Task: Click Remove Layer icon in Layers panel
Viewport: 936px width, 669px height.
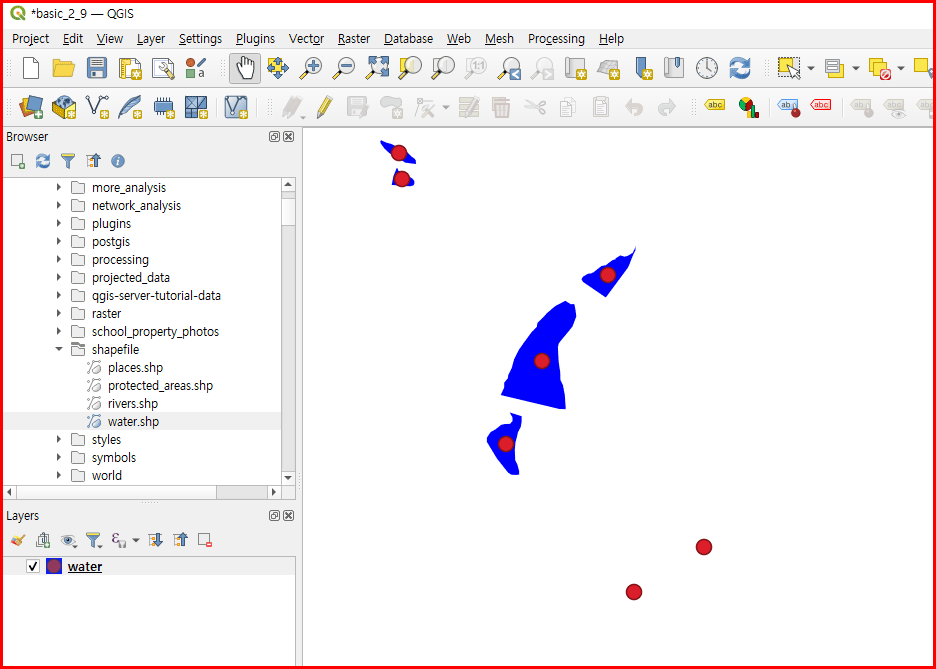Action: click(205, 540)
